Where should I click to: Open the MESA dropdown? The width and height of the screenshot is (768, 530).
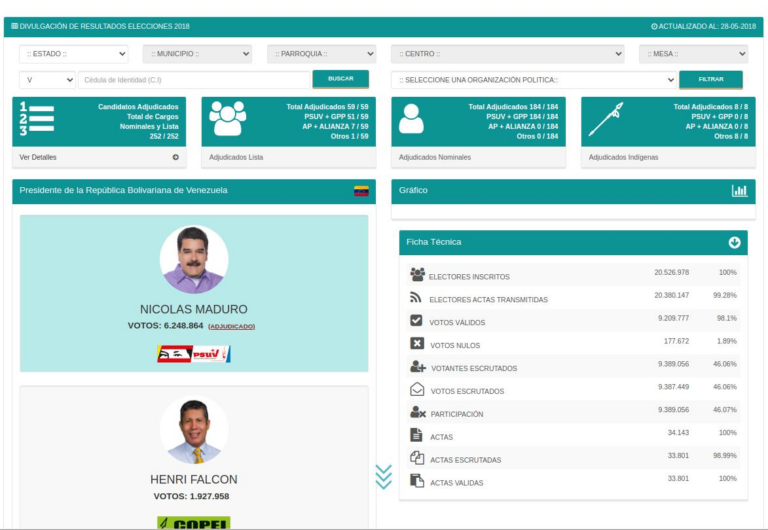click(691, 54)
